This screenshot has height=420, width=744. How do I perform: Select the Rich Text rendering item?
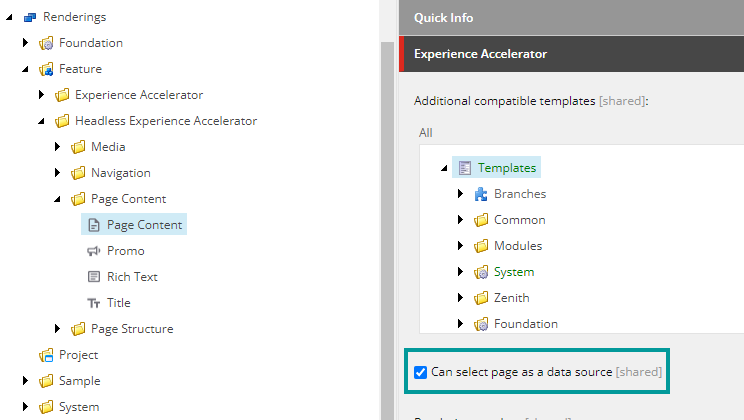click(x=132, y=277)
